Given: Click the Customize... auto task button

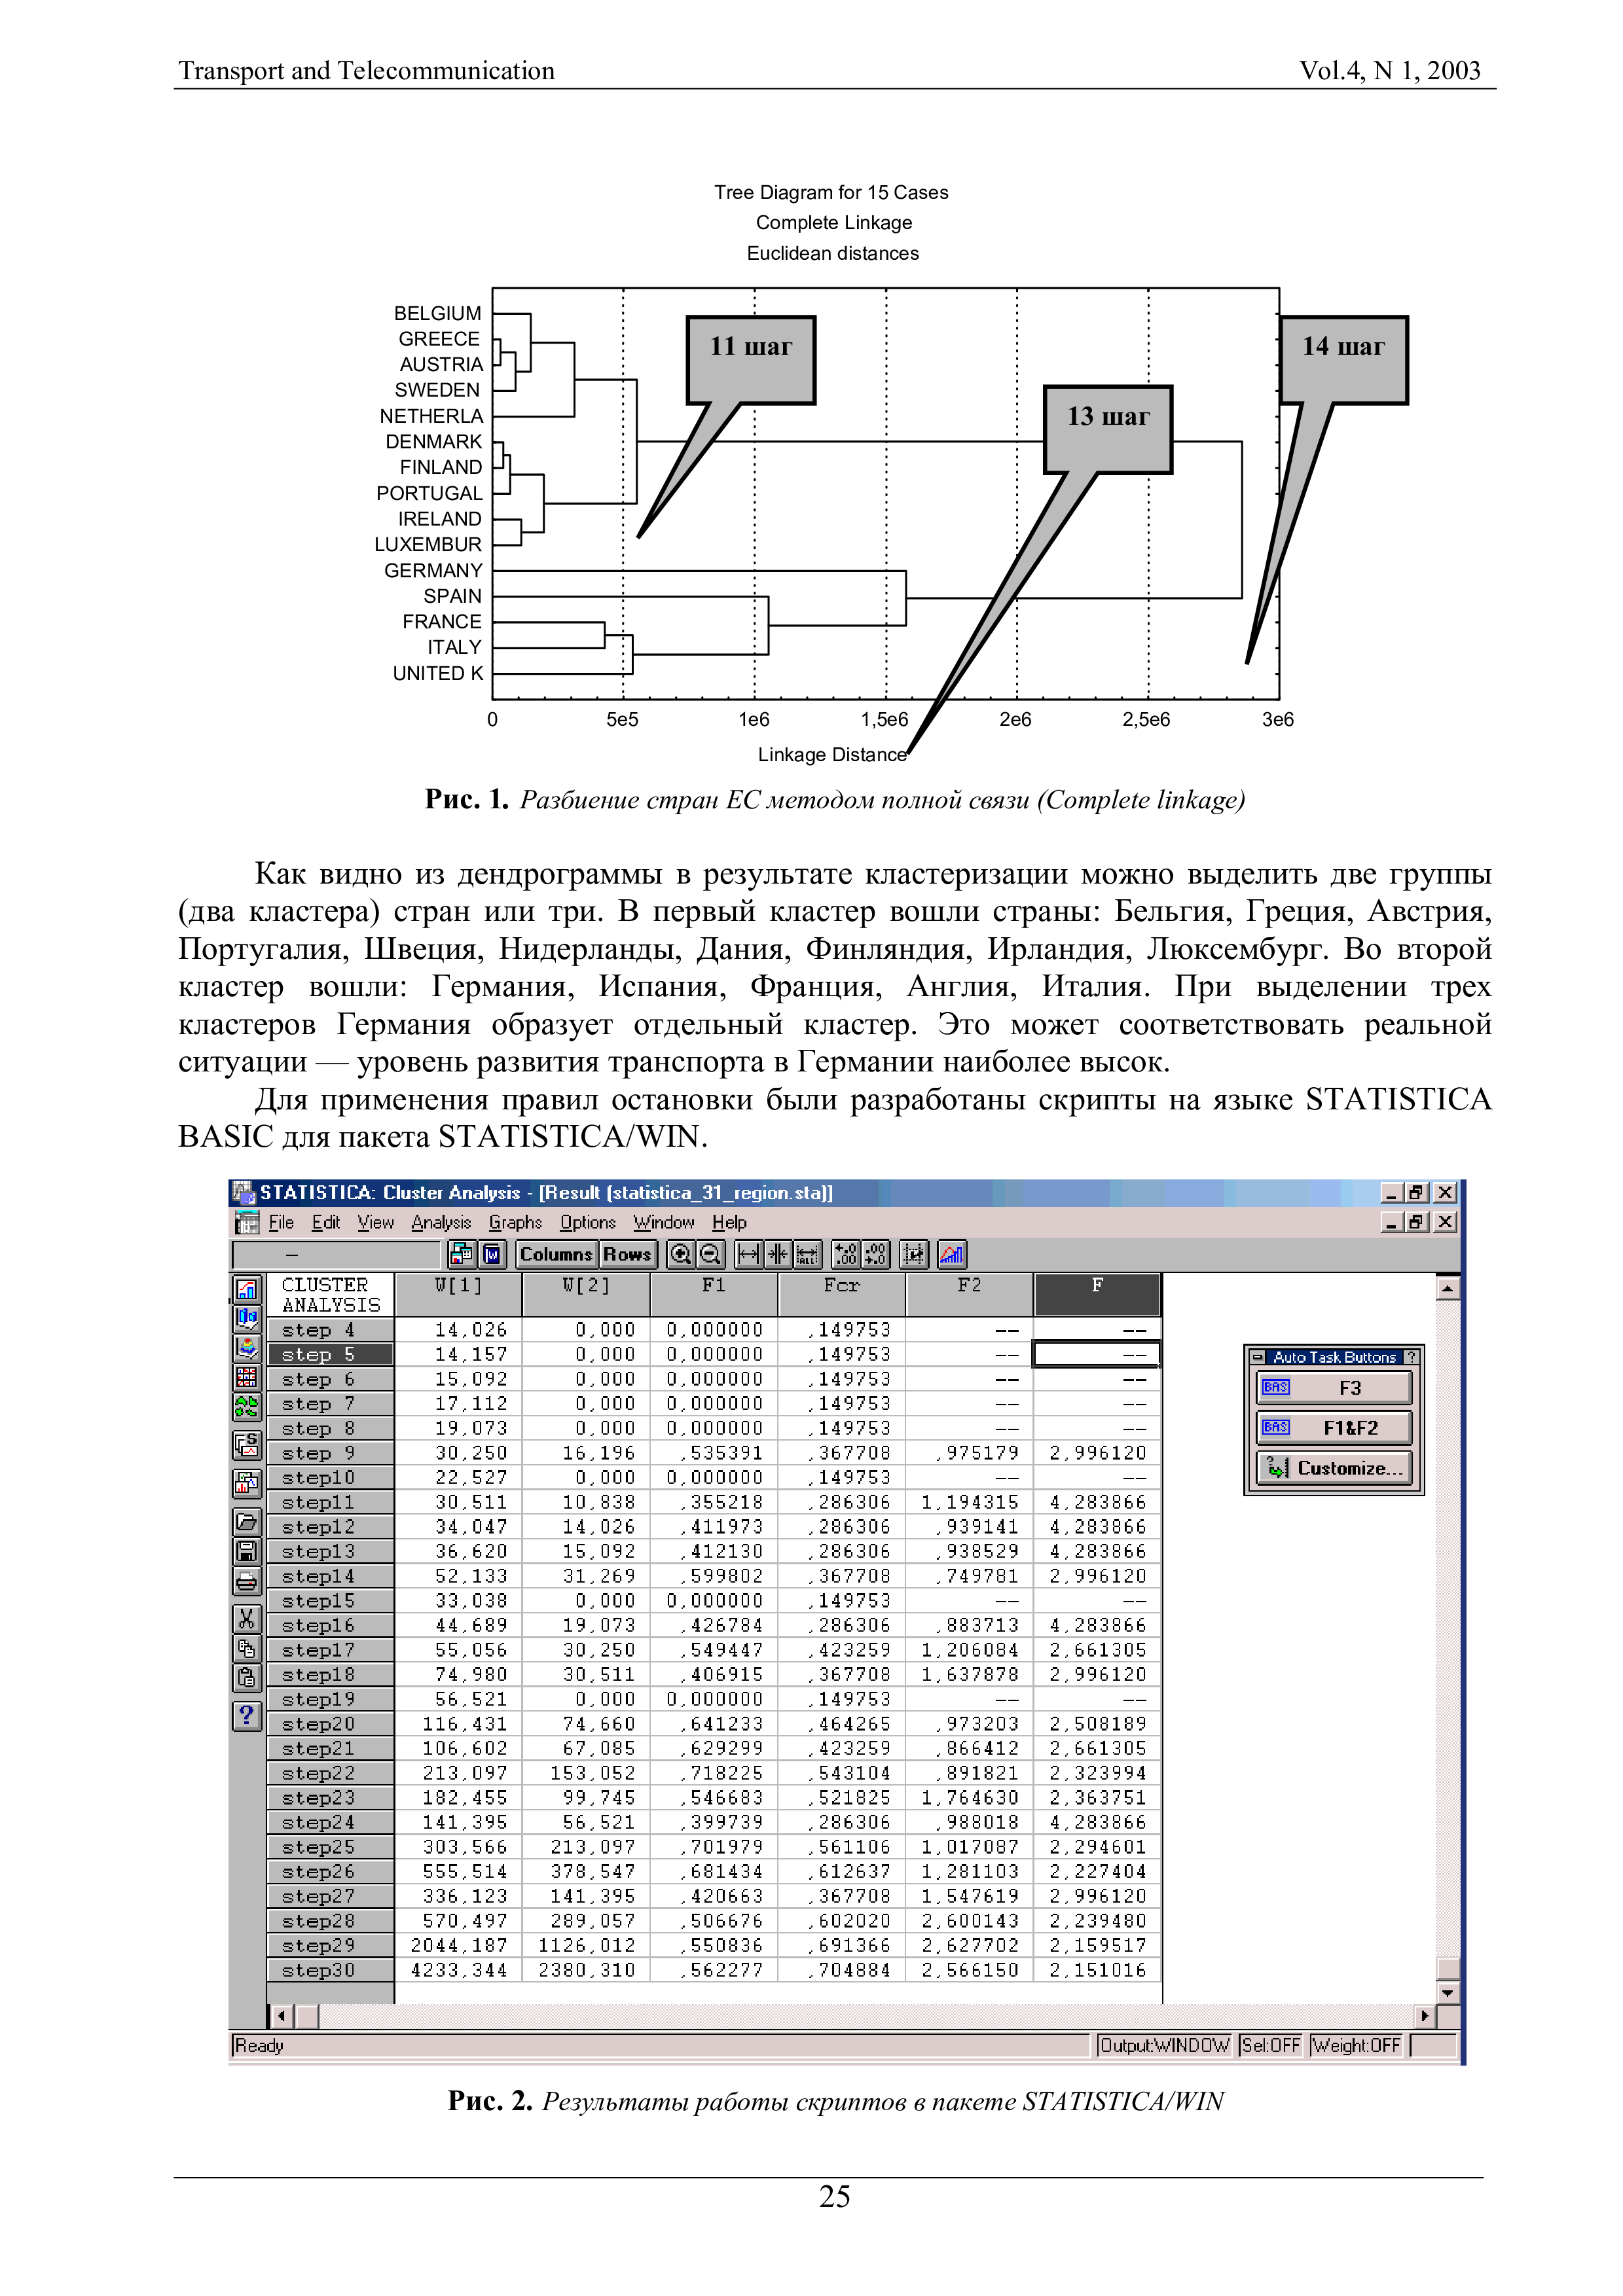Looking at the screenshot, I should [x=1333, y=1468].
